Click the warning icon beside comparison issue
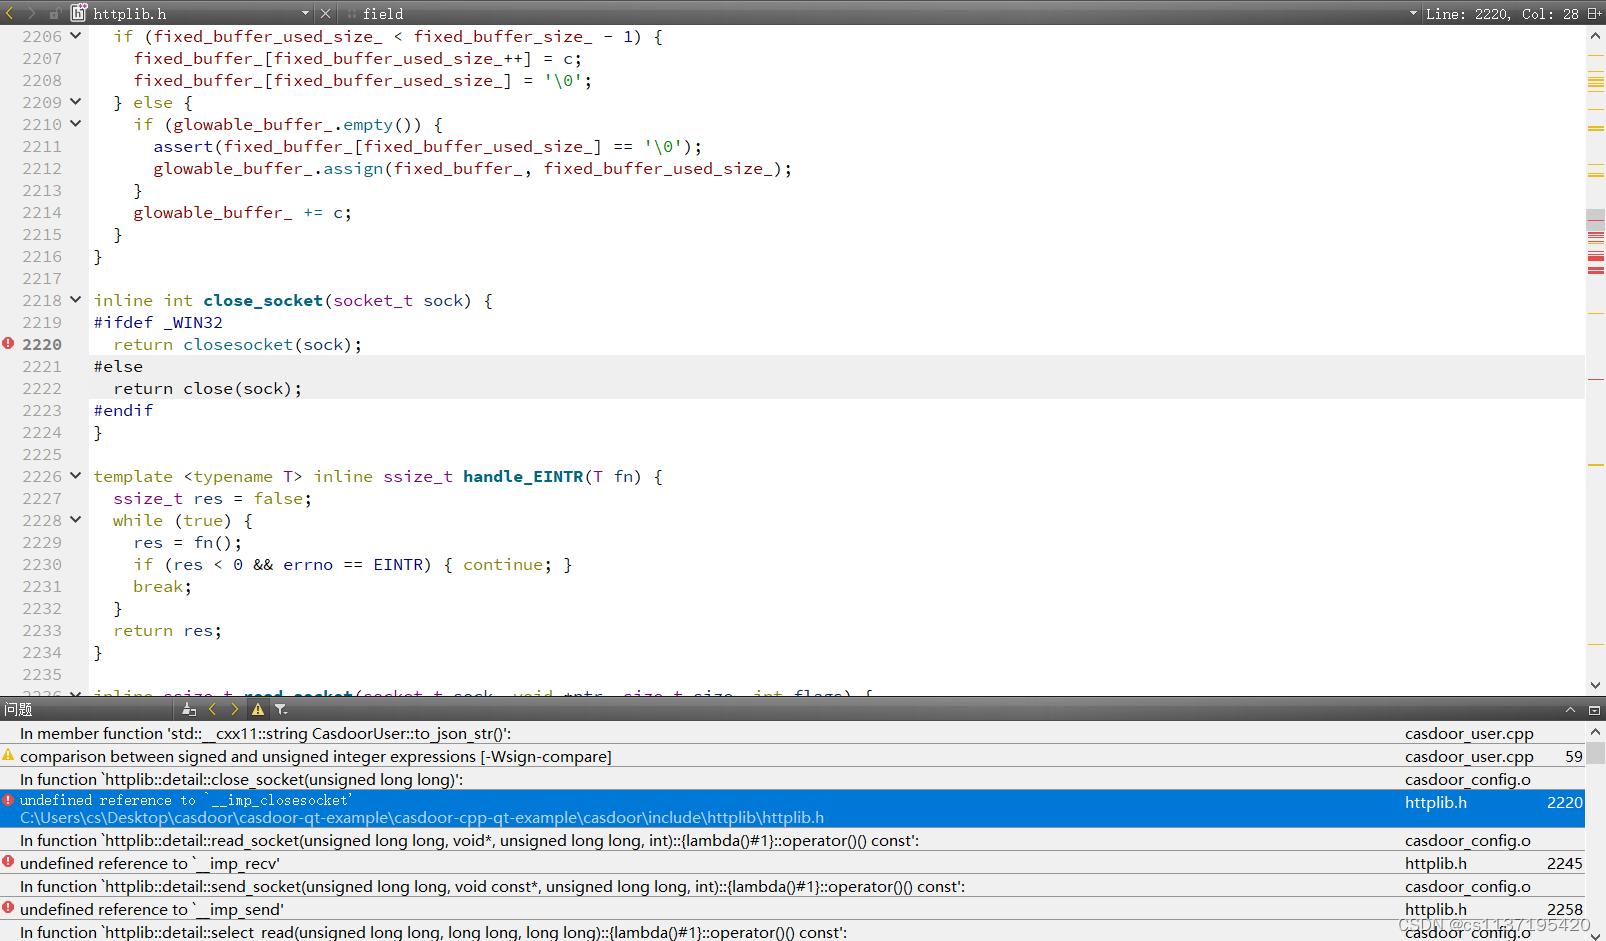The image size is (1606, 941). click(8, 755)
